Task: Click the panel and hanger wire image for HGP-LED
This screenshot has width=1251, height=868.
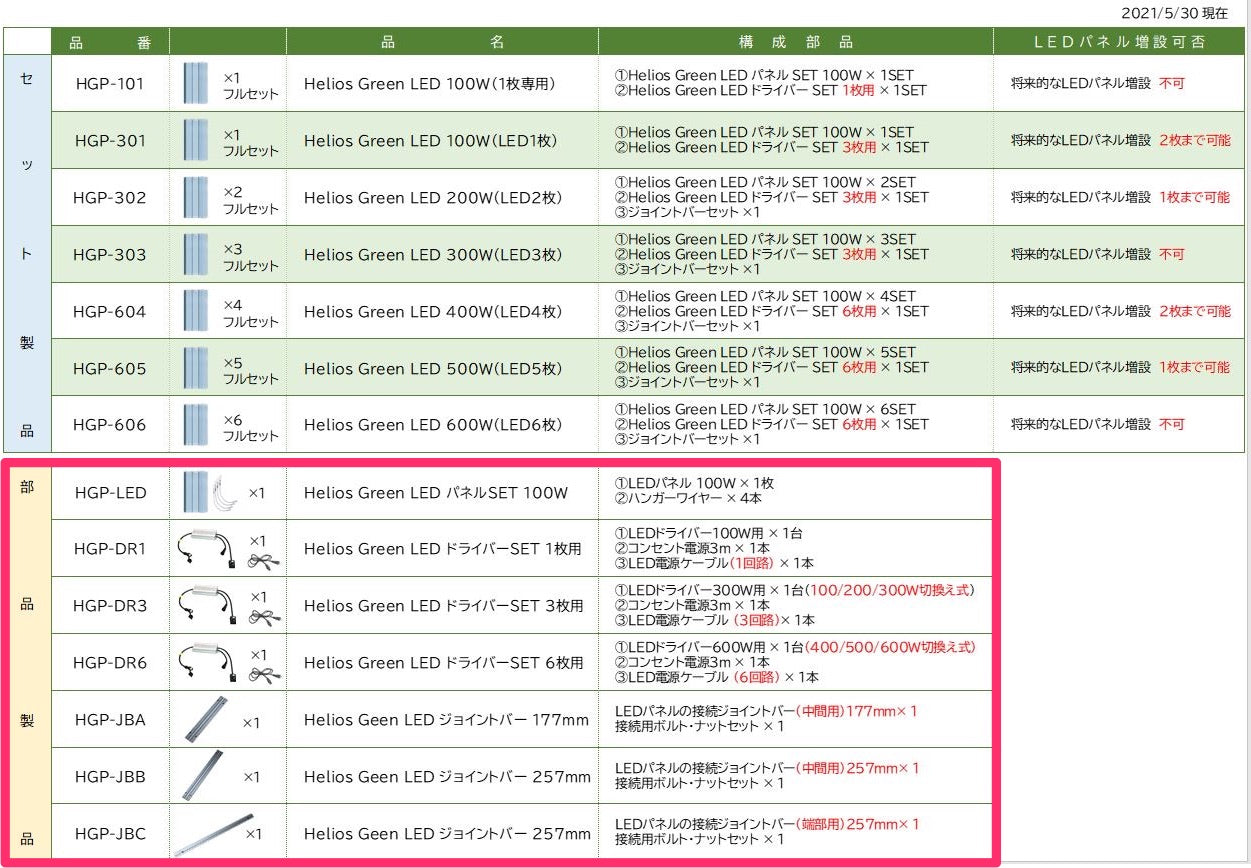Action: pos(213,492)
